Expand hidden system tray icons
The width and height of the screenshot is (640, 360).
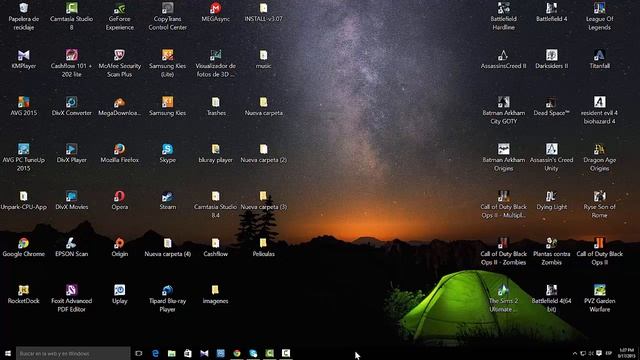575,353
